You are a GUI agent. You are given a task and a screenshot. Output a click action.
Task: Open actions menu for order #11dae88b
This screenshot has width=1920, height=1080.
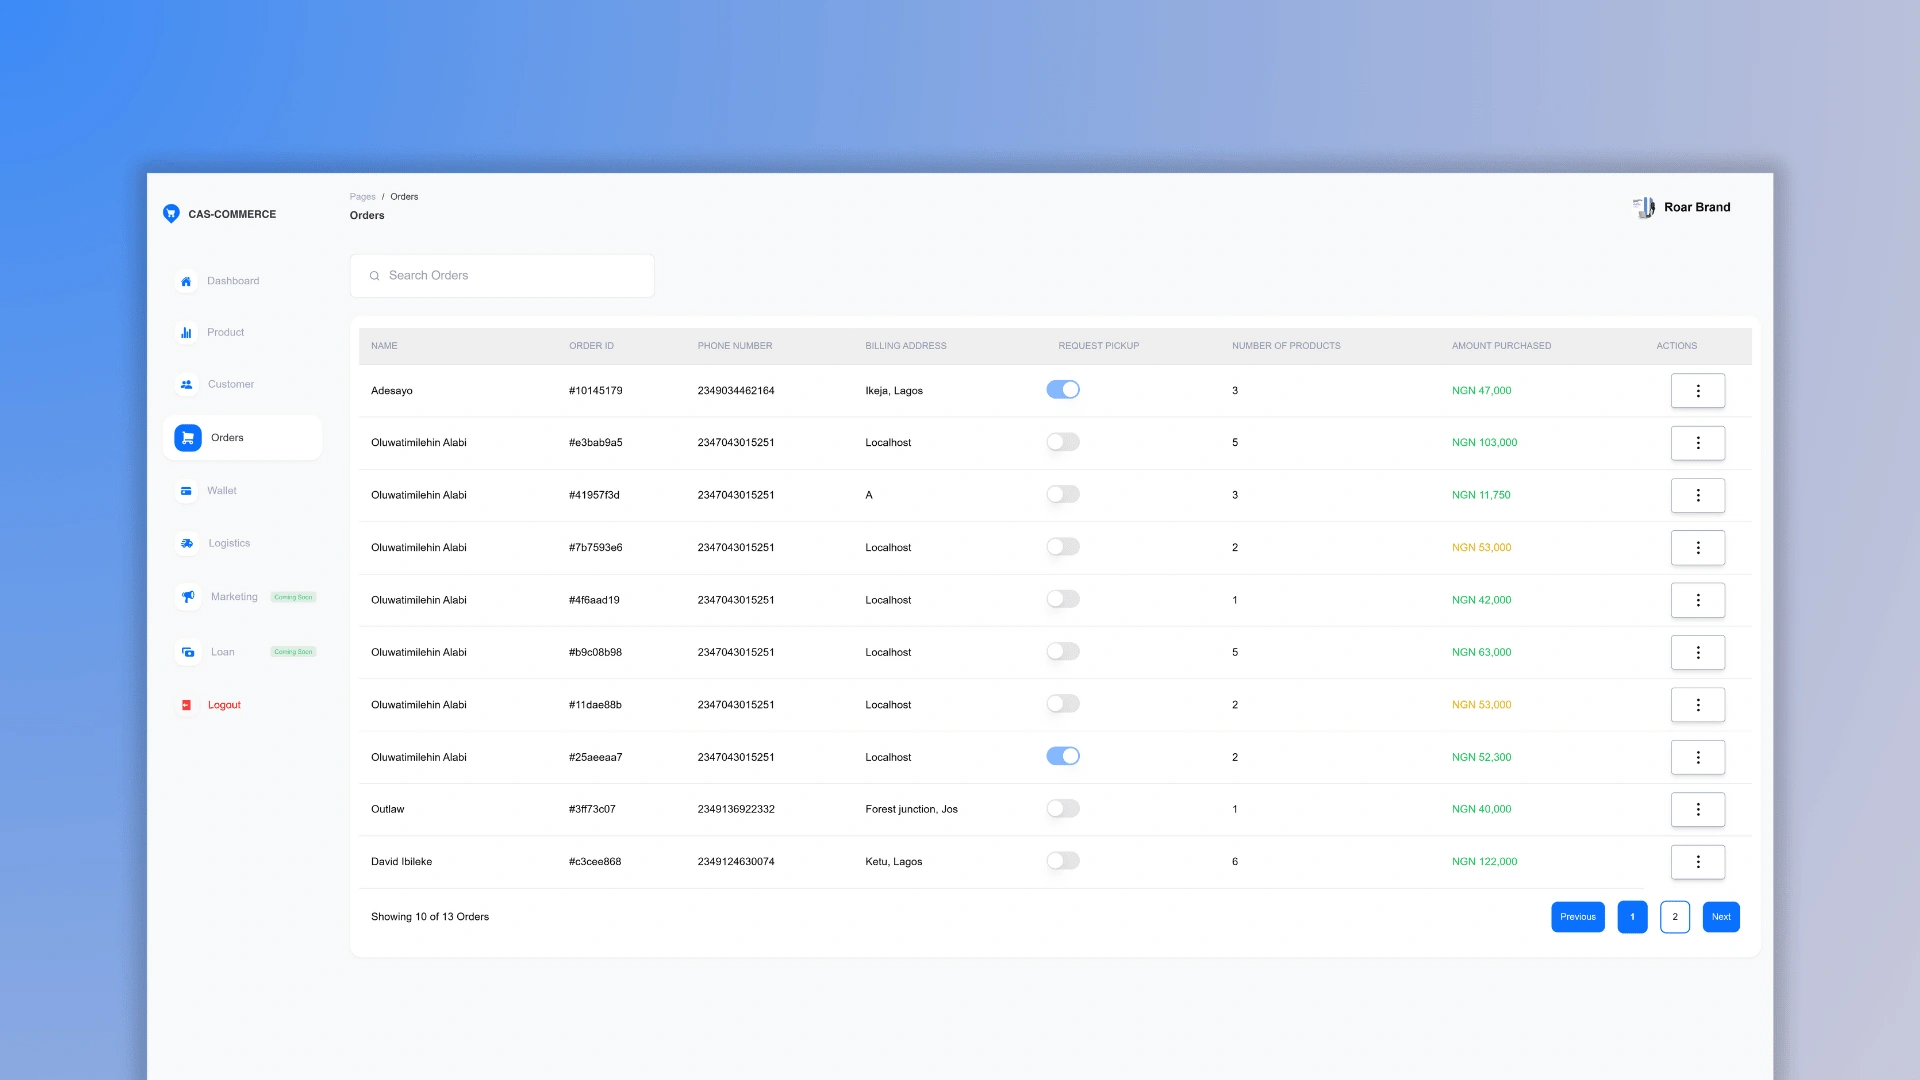[1698, 705]
